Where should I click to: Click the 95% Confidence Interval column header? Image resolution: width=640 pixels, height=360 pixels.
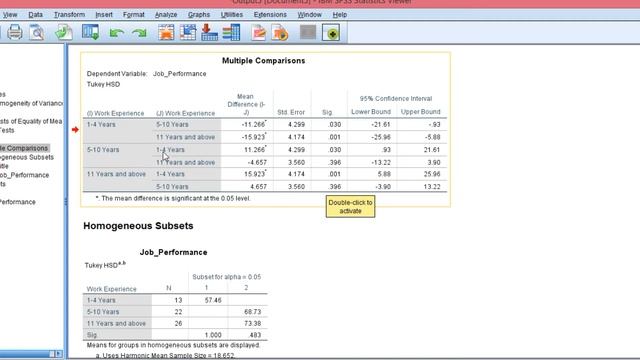396,99
